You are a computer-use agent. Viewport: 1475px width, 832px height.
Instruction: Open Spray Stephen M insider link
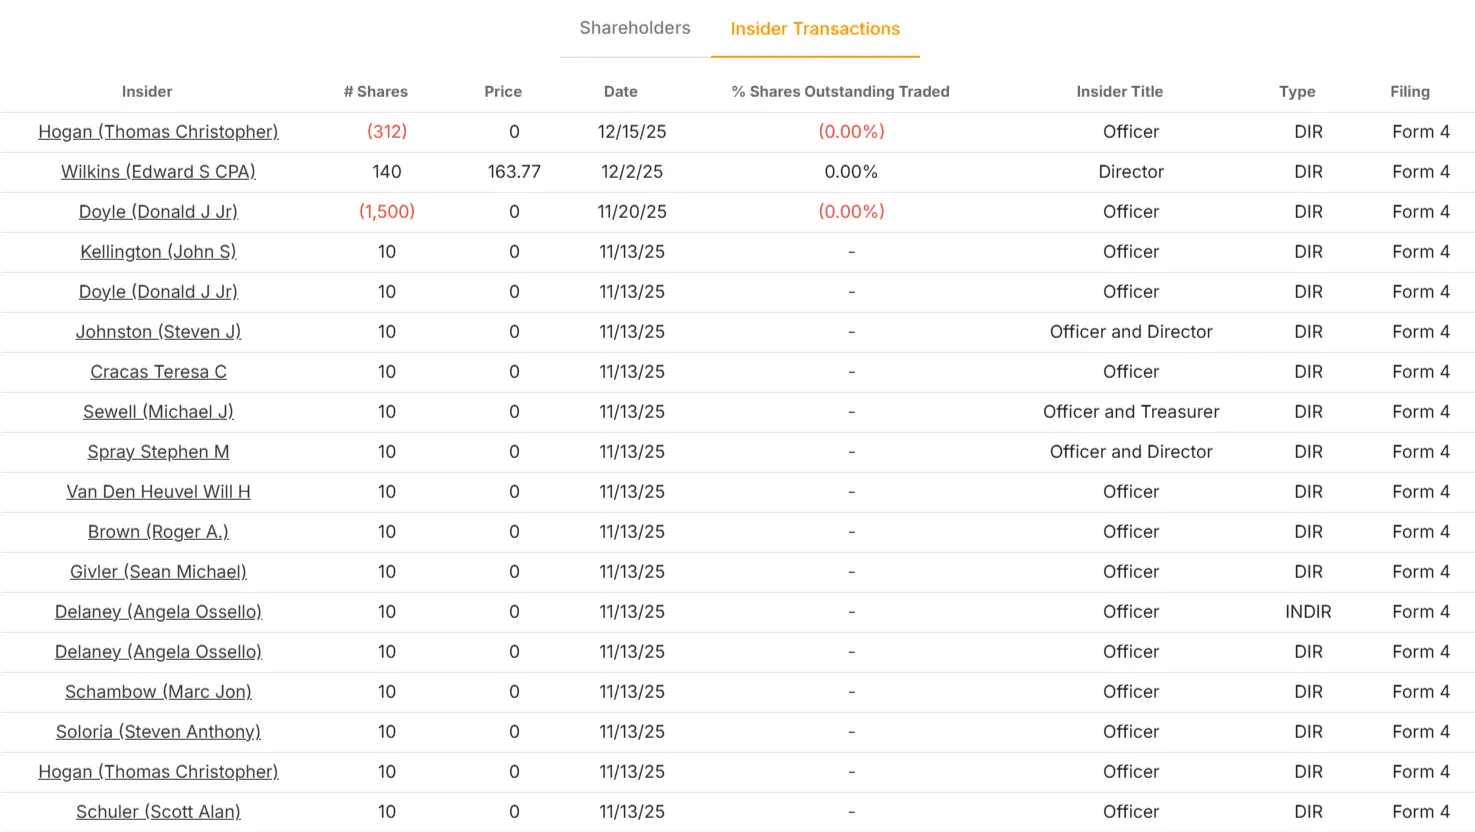(x=158, y=452)
